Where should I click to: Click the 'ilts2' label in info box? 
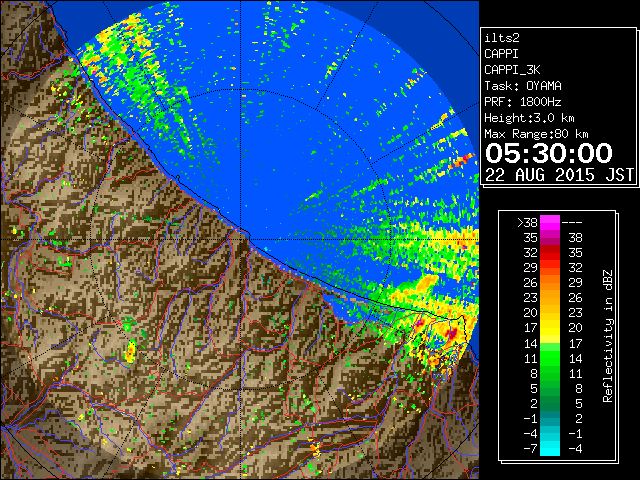tap(502, 38)
